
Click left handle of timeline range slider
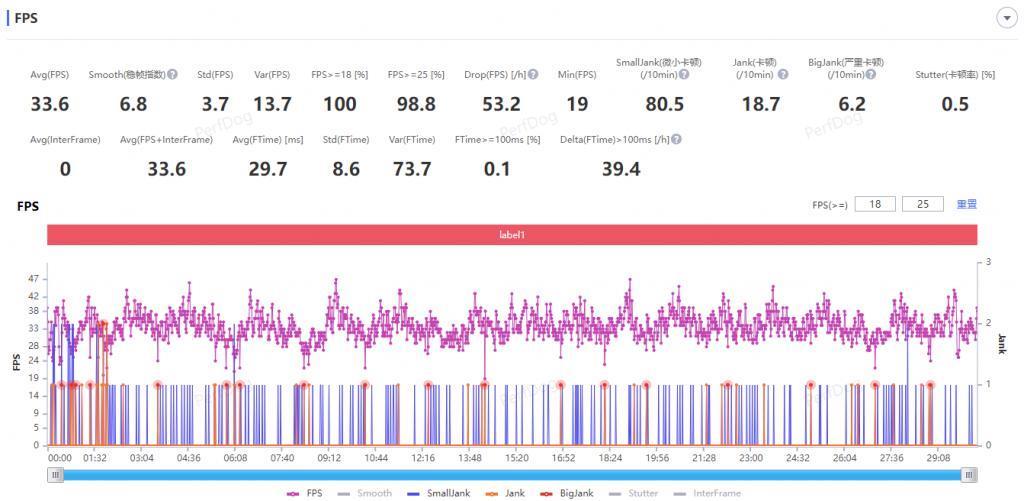[56, 475]
